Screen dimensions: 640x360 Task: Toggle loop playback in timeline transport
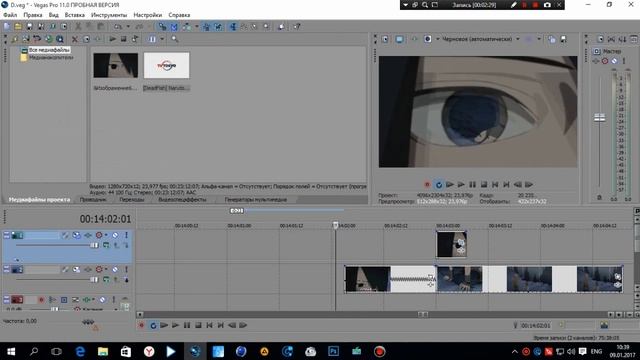(153, 325)
